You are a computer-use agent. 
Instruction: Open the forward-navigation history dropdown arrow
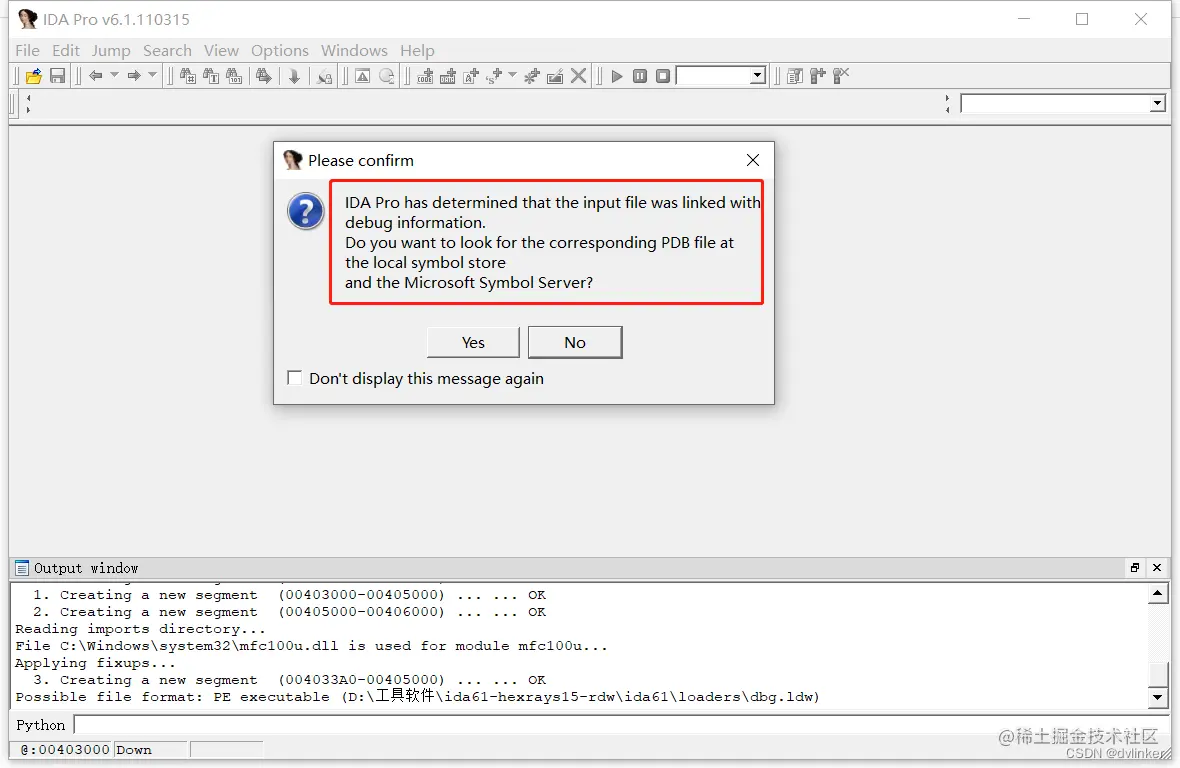[x=152, y=74]
